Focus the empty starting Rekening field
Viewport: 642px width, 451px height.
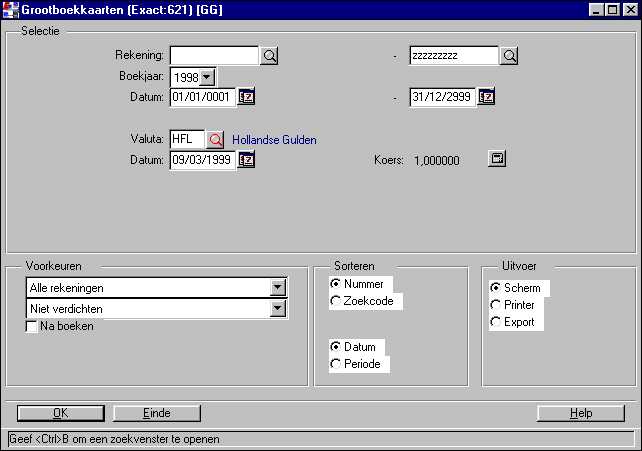(214, 56)
